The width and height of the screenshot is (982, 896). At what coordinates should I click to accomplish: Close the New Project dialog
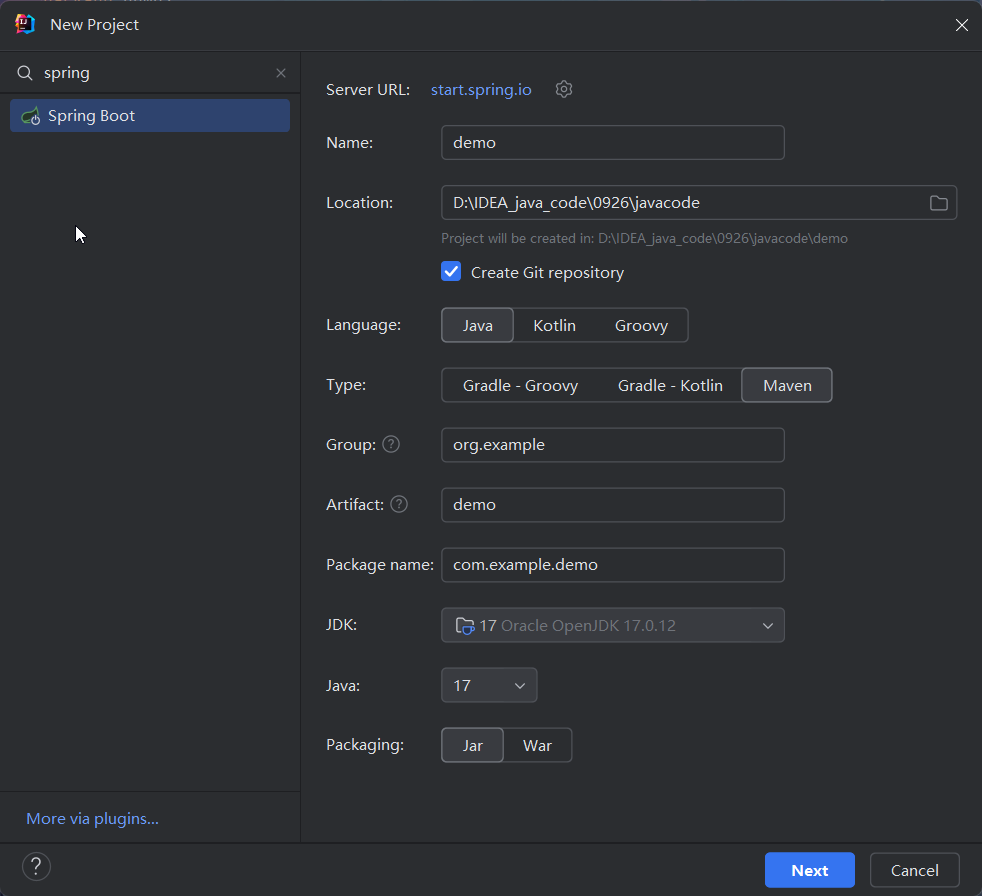click(961, 25)
